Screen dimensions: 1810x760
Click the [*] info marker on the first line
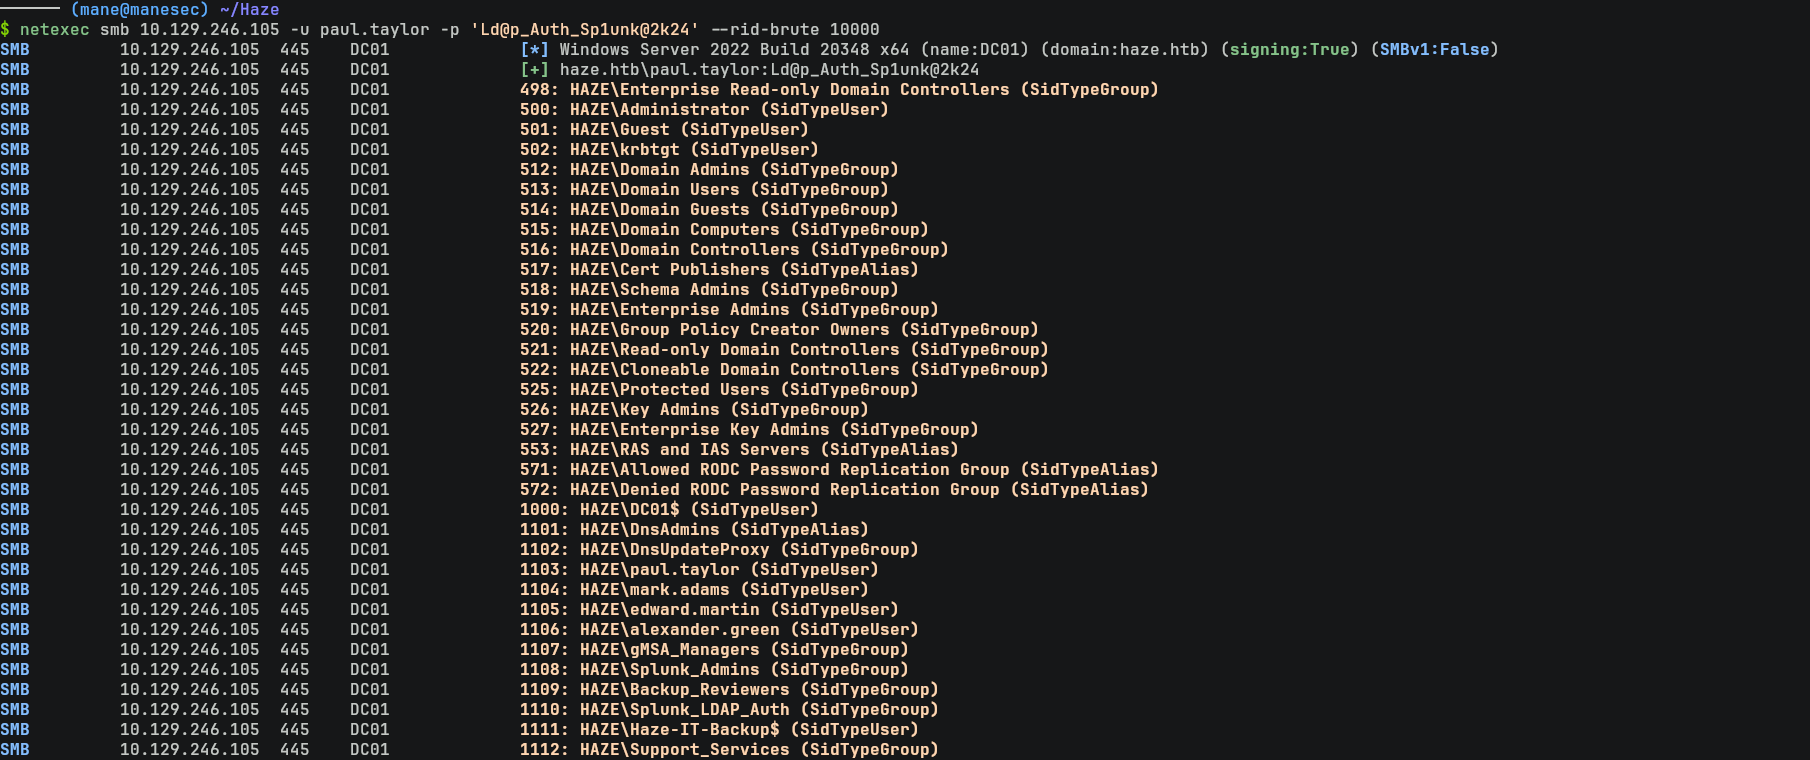click(534, 49)
